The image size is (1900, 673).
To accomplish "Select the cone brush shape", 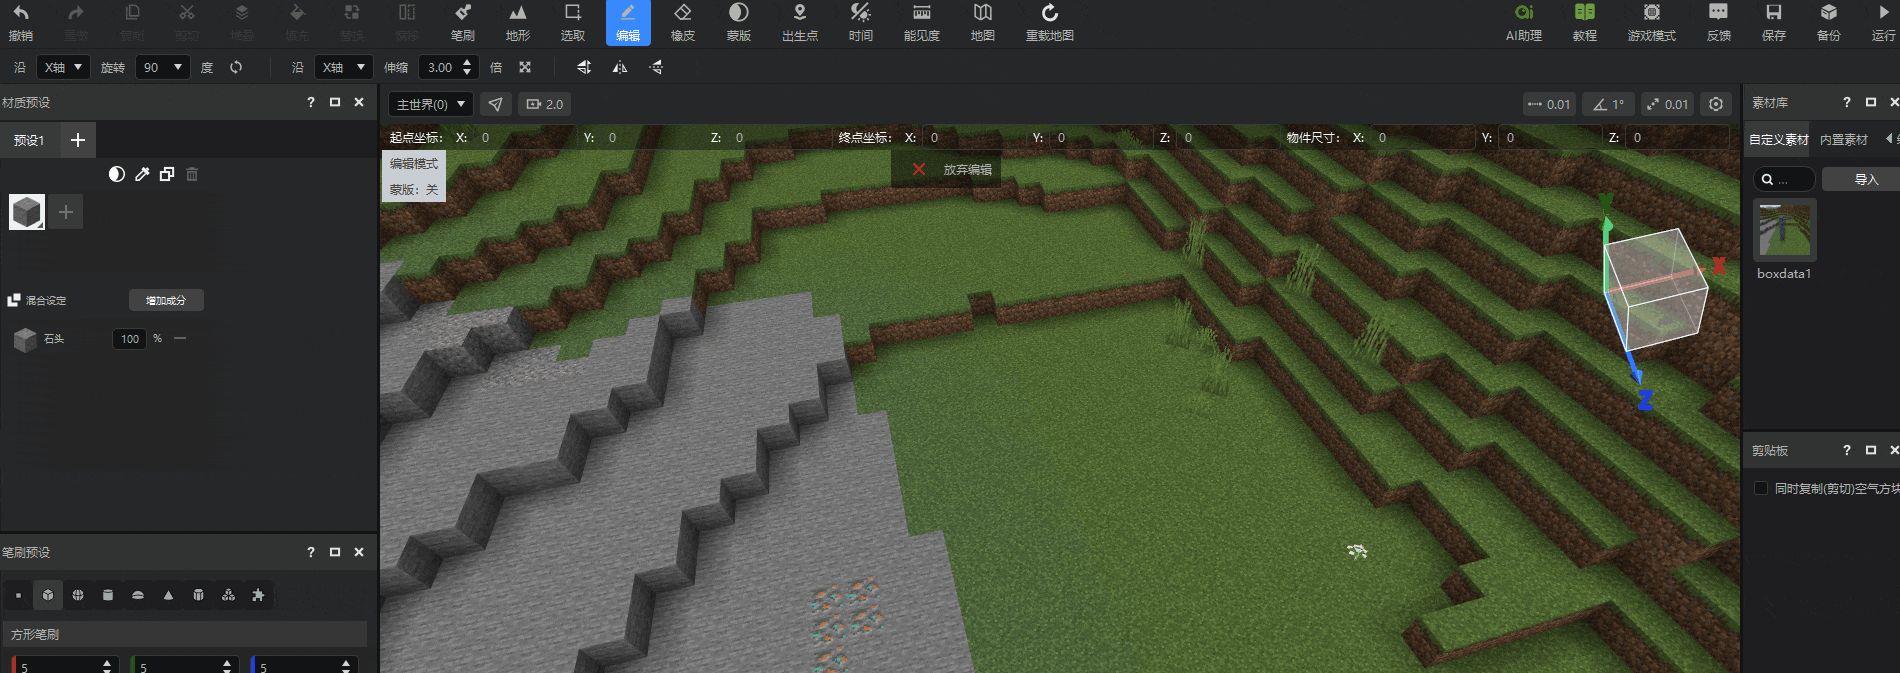I will point(168,595).
